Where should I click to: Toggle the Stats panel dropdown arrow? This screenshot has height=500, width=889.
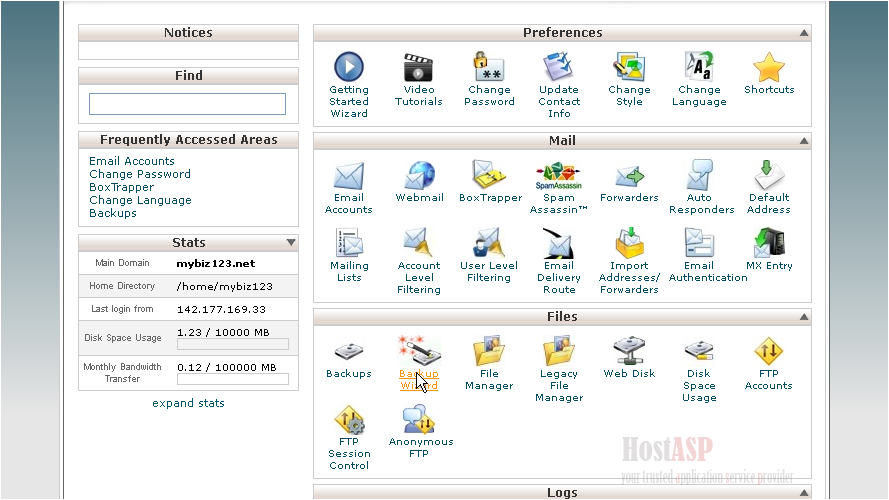(291, 243)
